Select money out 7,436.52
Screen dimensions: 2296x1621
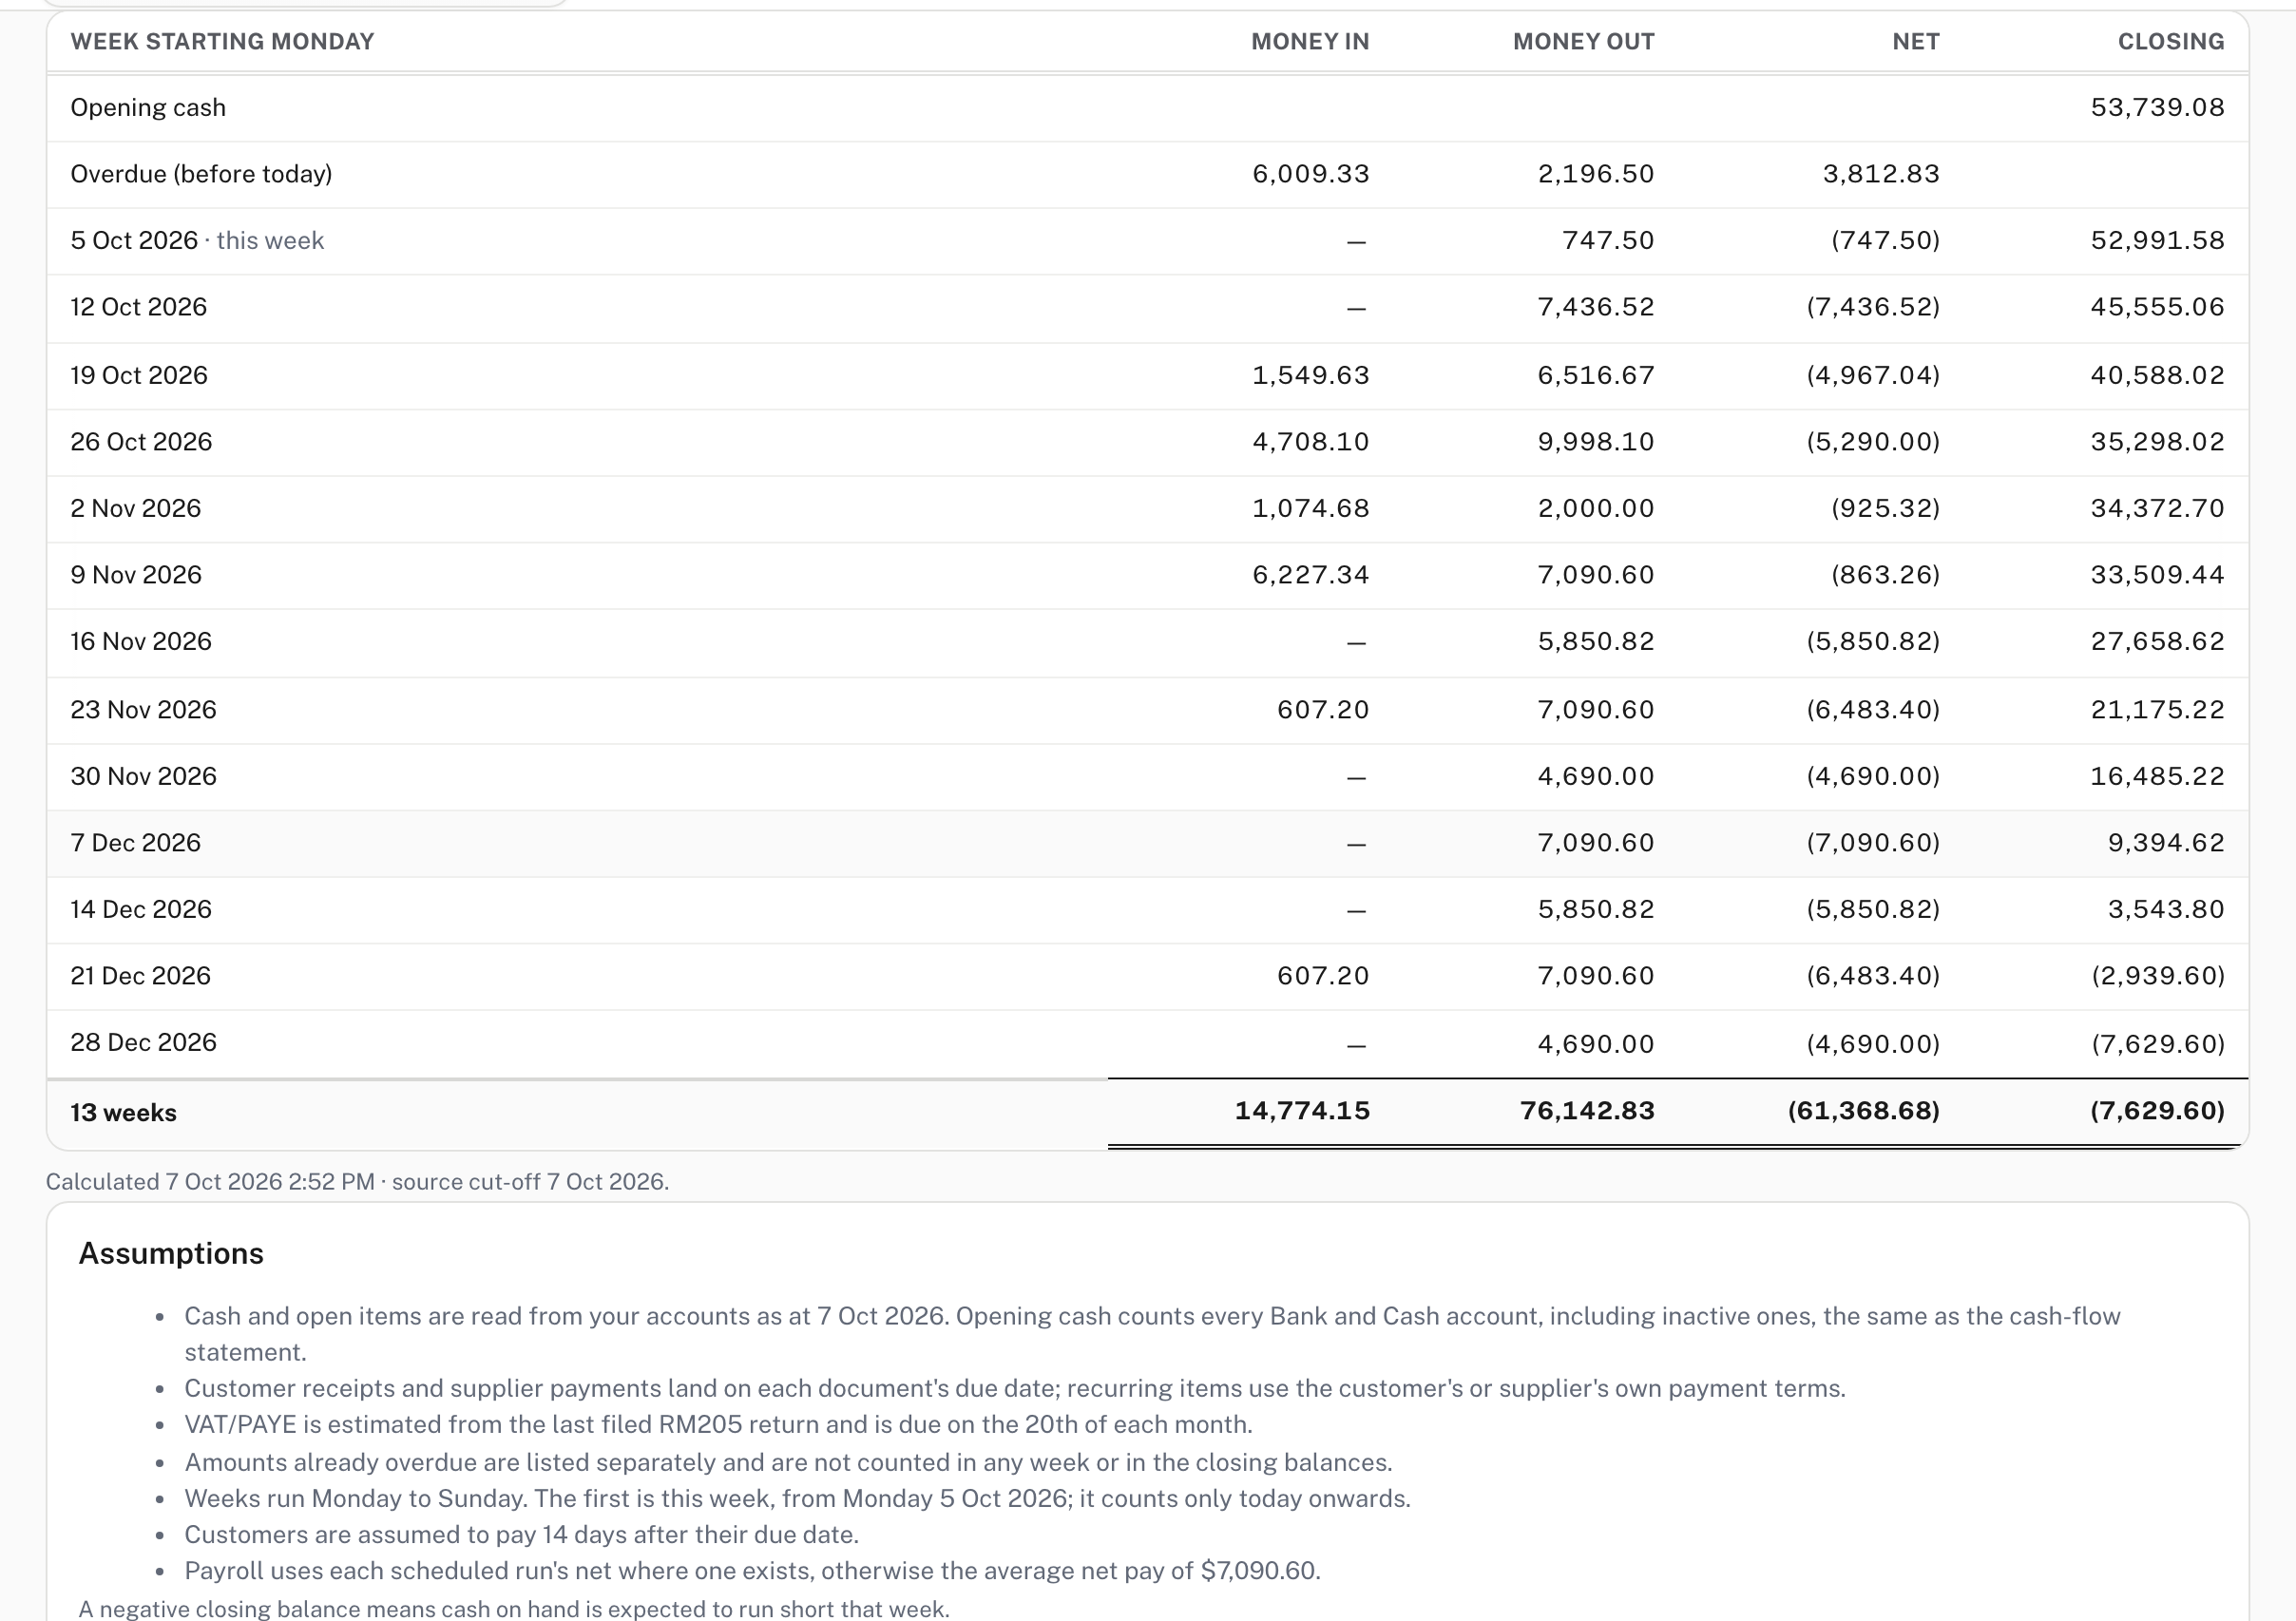(x=1596, y=307)
